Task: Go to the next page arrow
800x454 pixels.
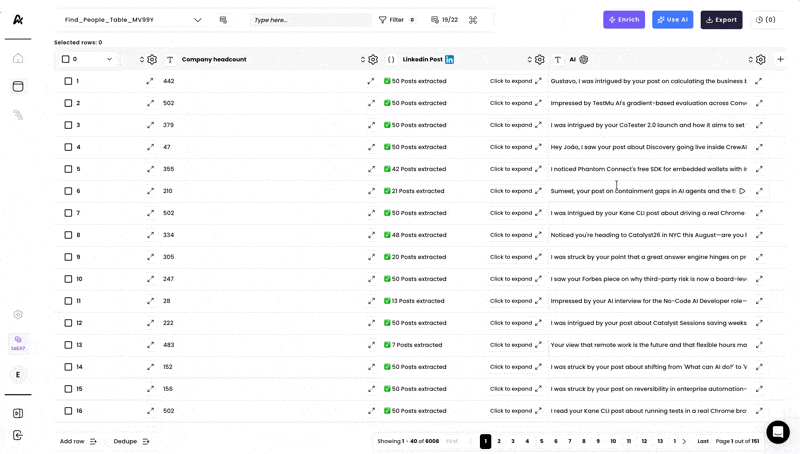Action: pos(684,441)
